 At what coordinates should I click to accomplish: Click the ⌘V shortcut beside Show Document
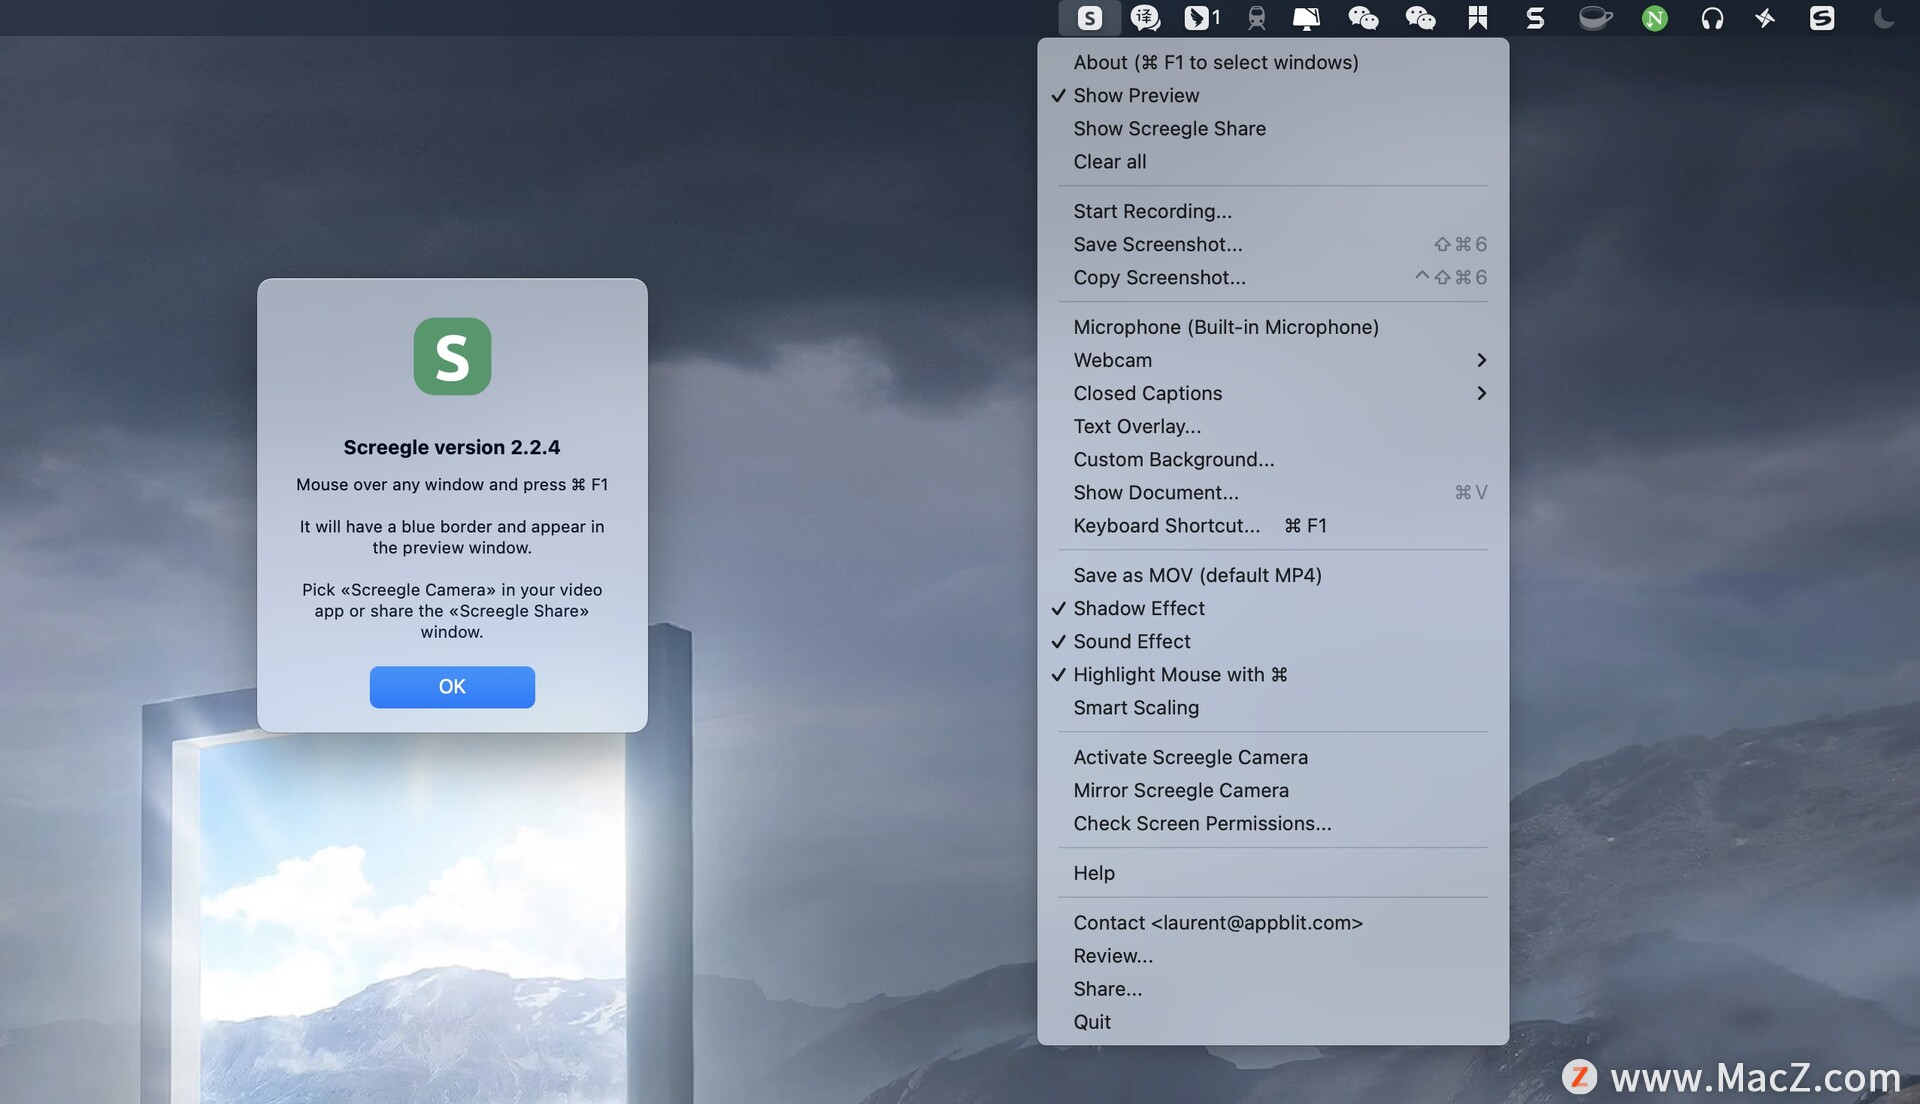pyautogui.click(x=1471, y=492)
